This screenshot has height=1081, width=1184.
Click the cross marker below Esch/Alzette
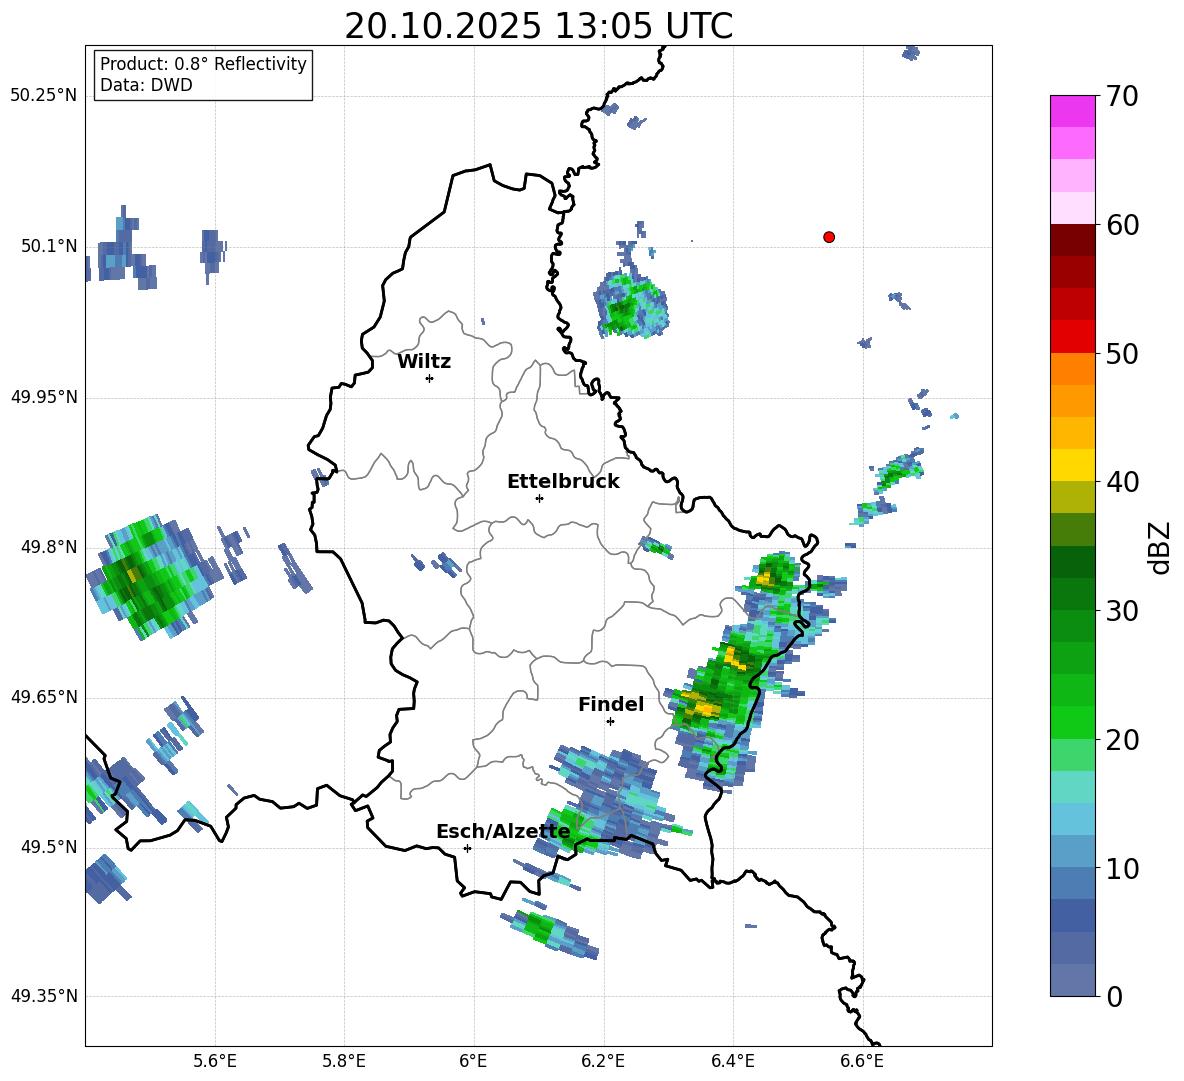tap(467, 848)
